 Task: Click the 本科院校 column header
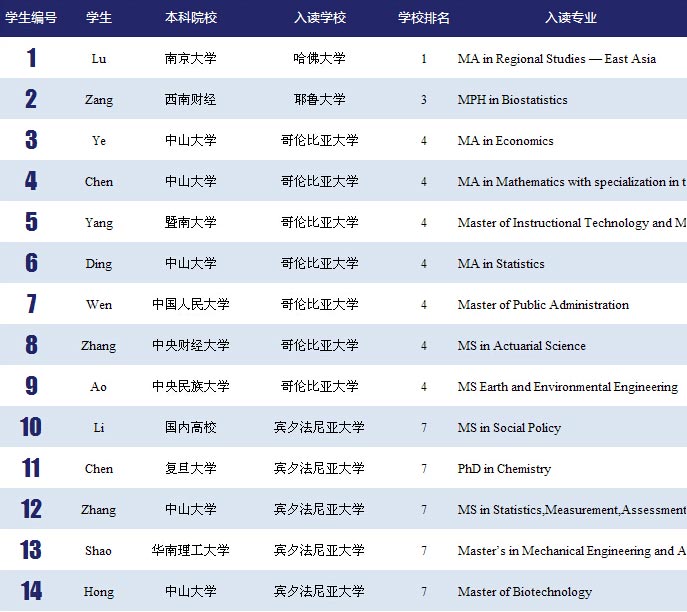[191, 18]
